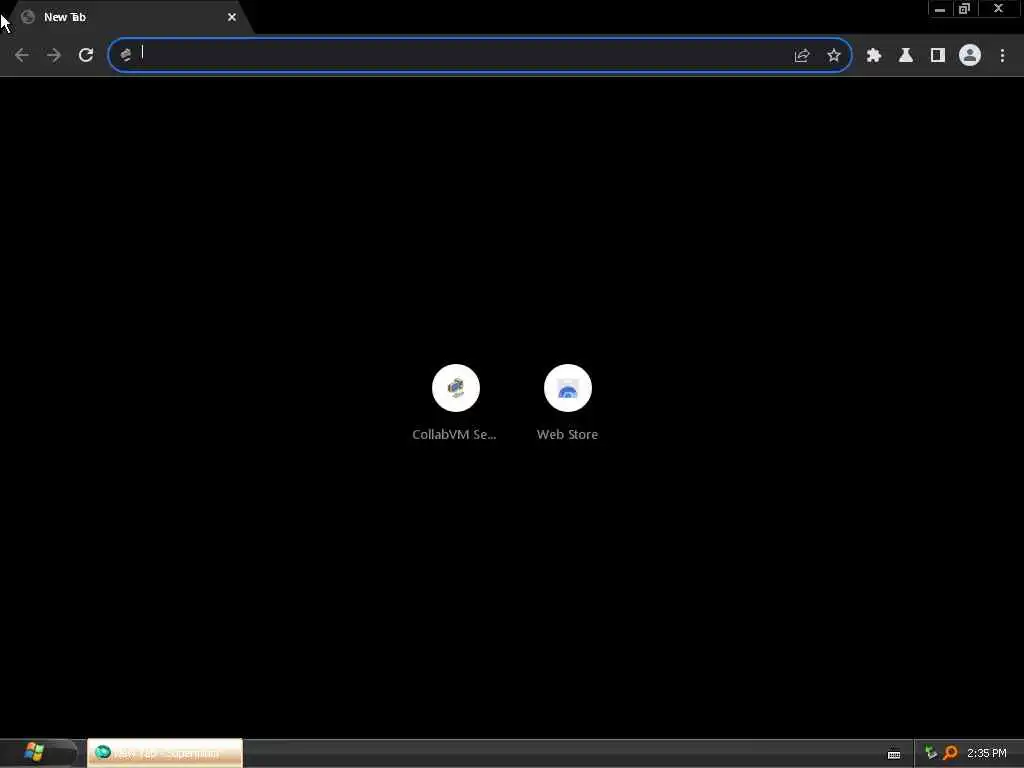Open the on-screen keyboard tray icon
Viewport: 1024px width, 768px height.
tap(894, 754)
